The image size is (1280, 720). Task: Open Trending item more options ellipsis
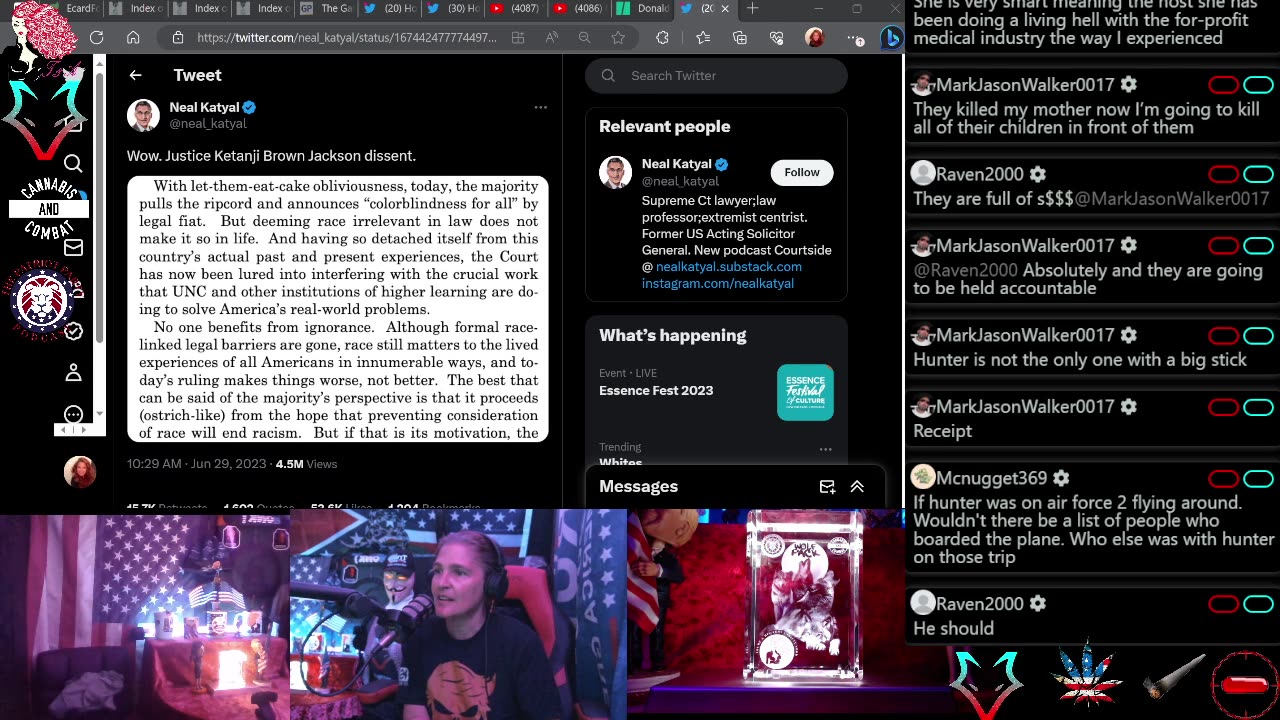coord(825,449)
